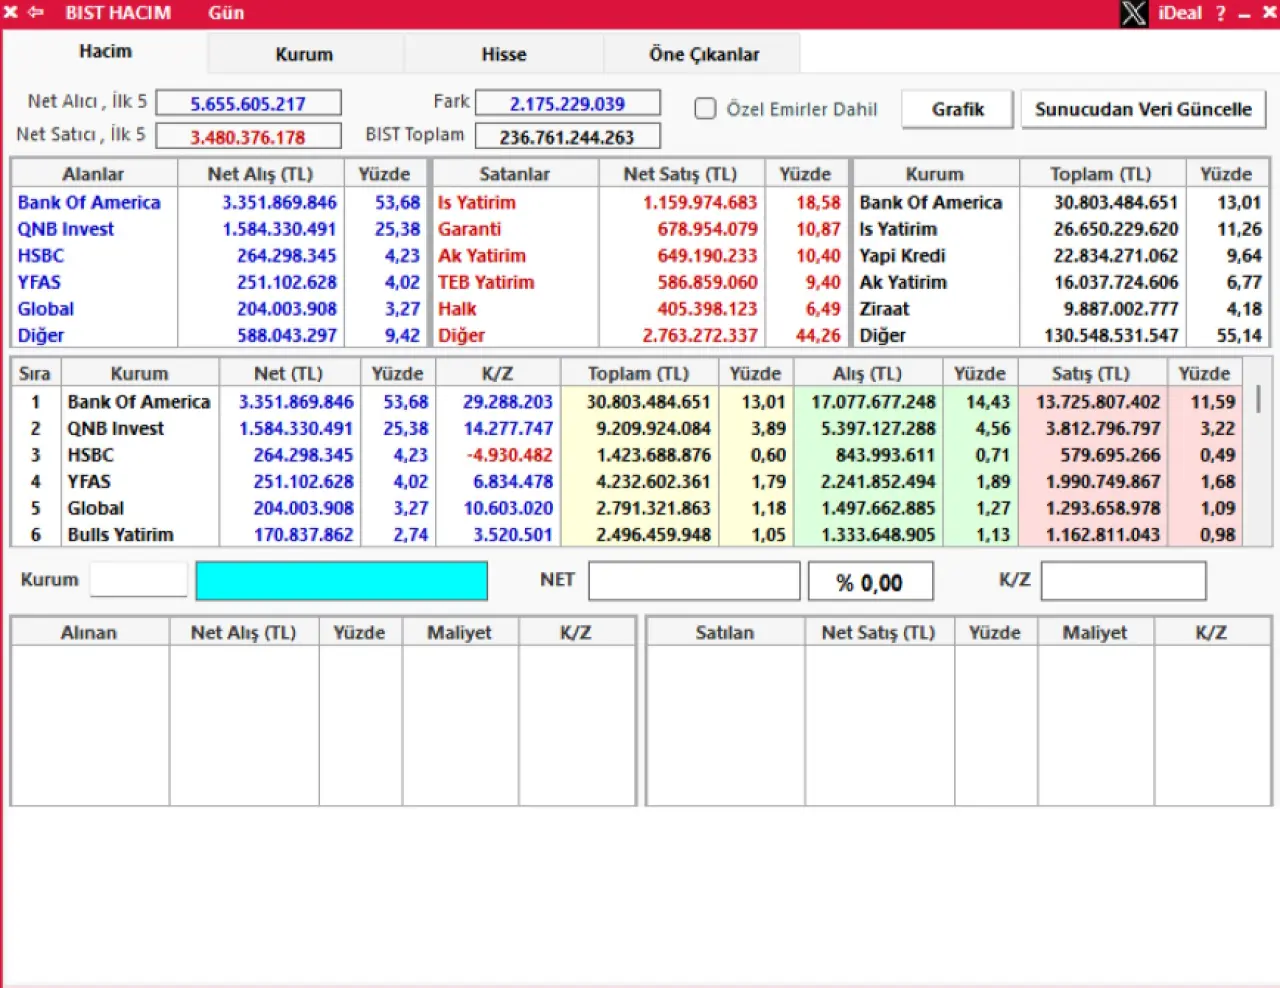1280x988 pixels.
Task: Minimize the BIST HACIM window
Action: click(1244, 15)
